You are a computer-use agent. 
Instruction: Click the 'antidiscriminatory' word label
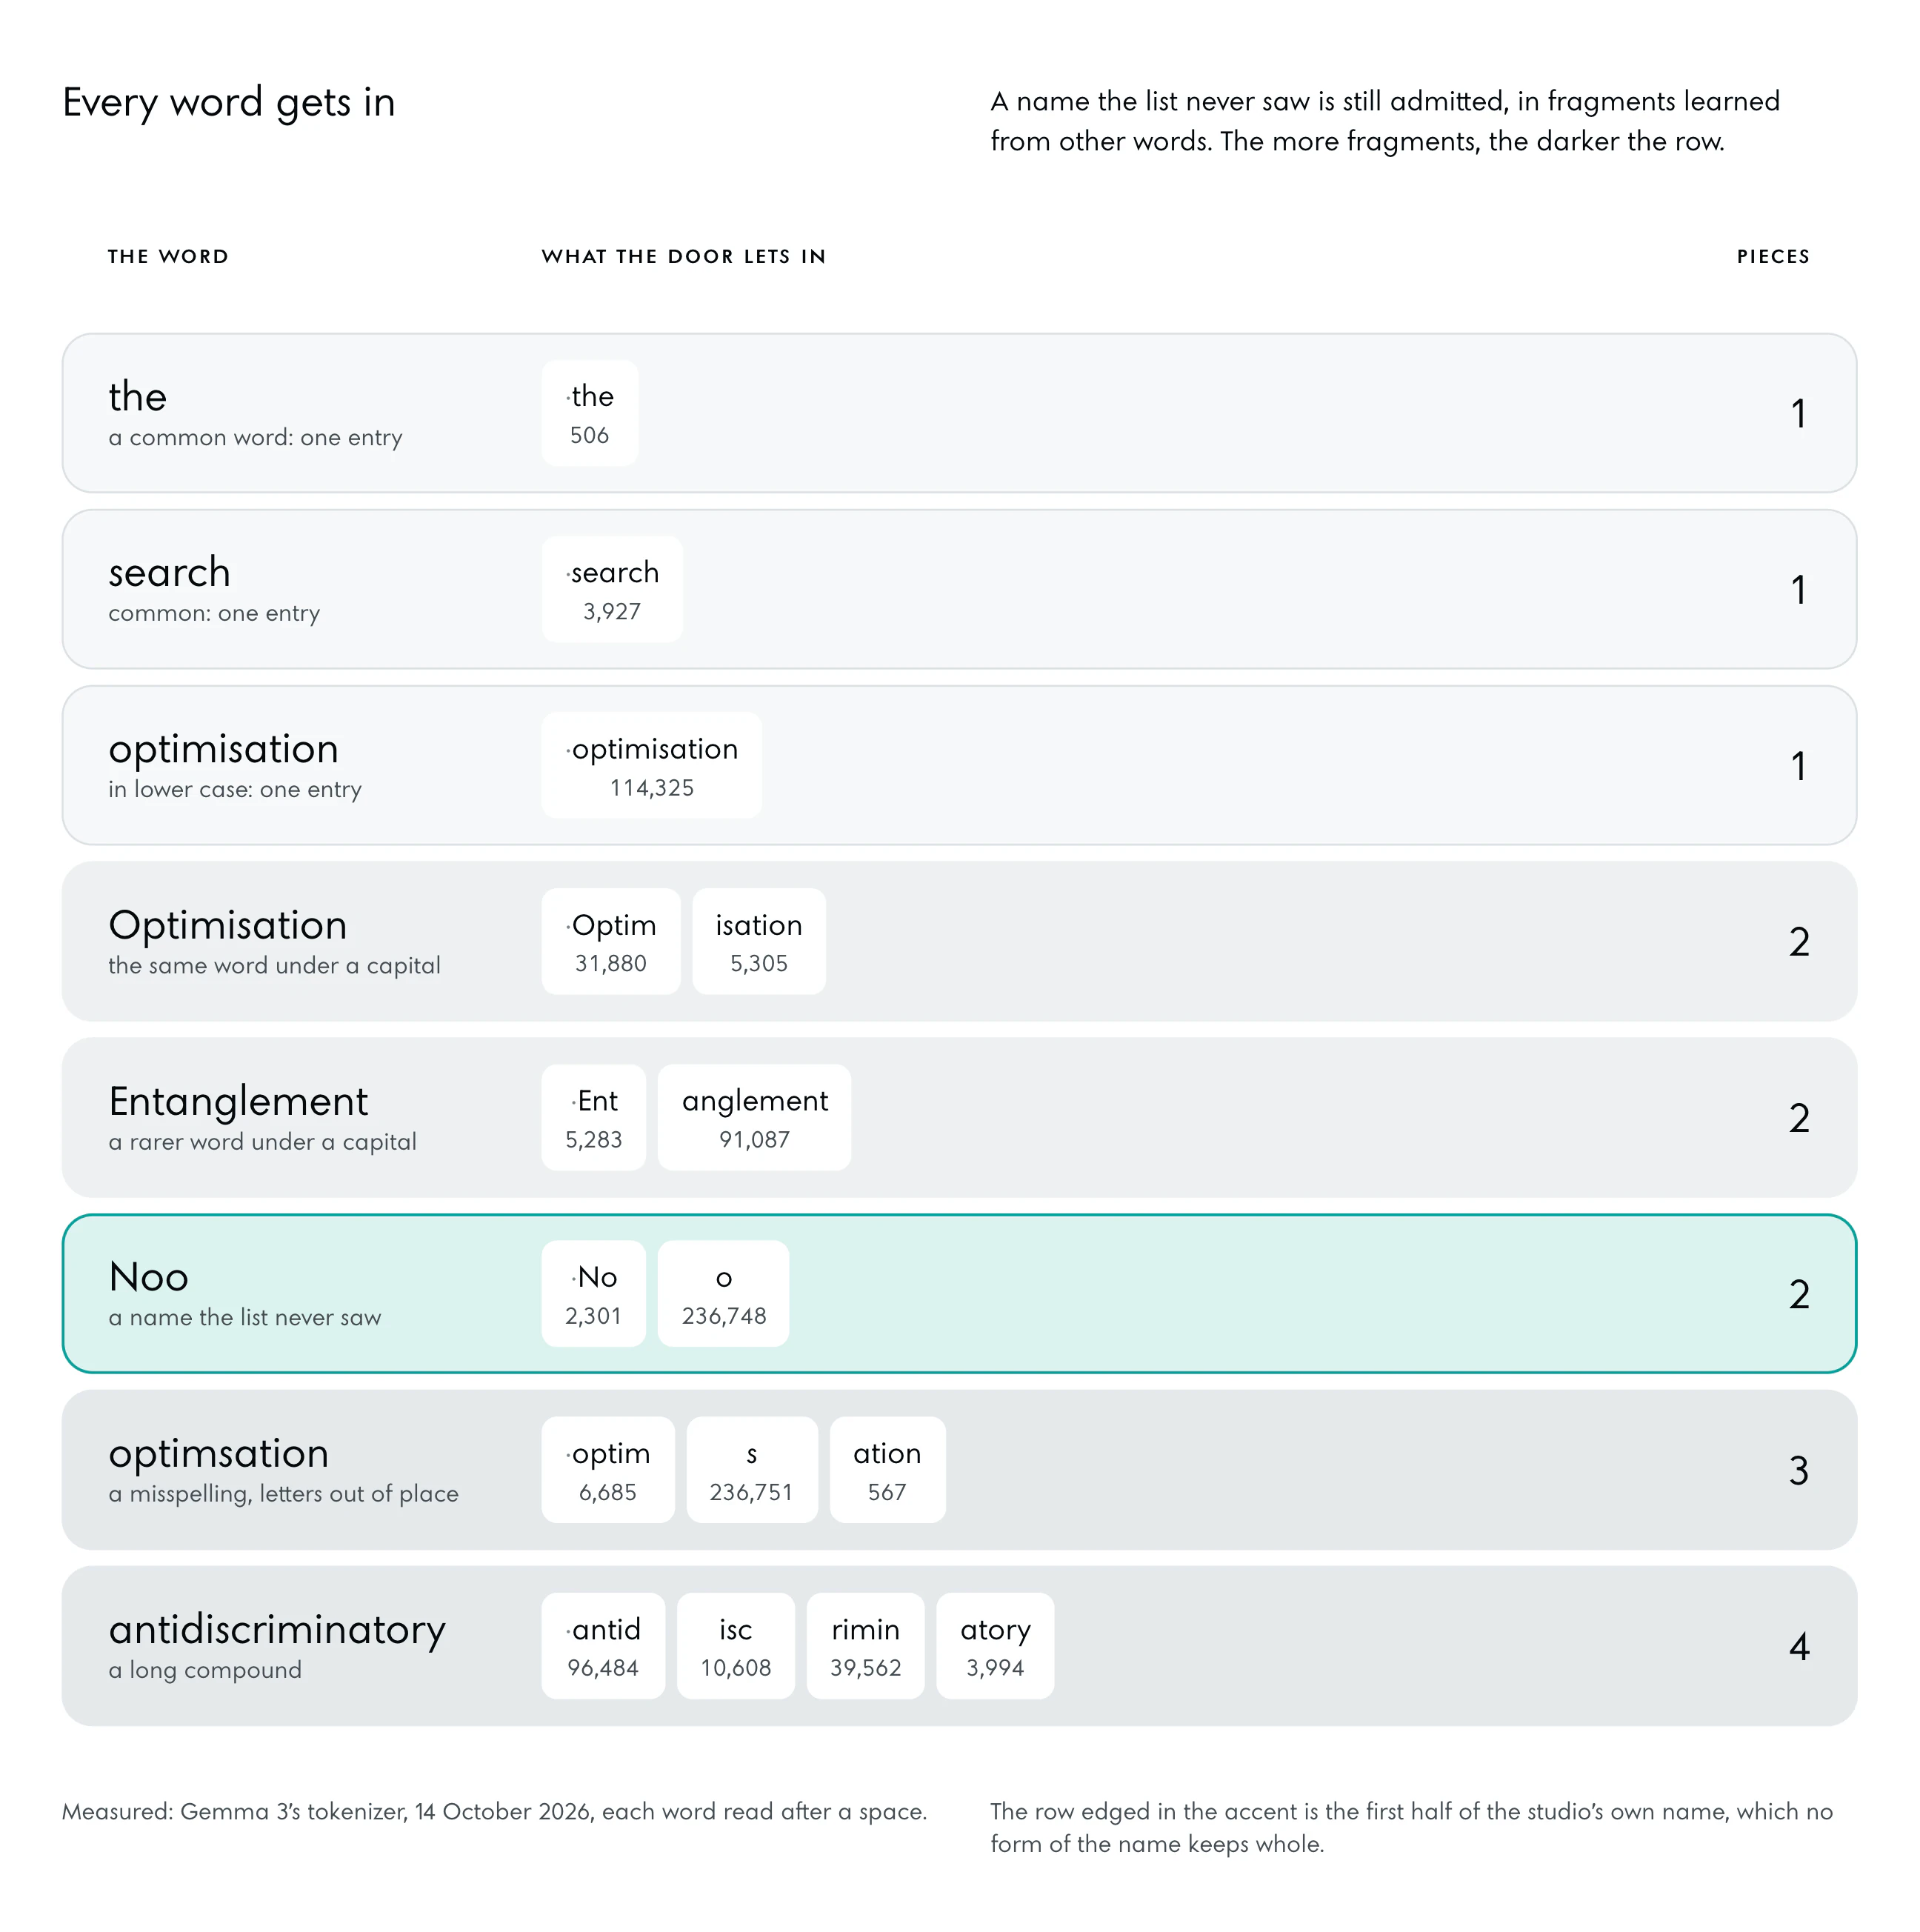click(277, 1630)
